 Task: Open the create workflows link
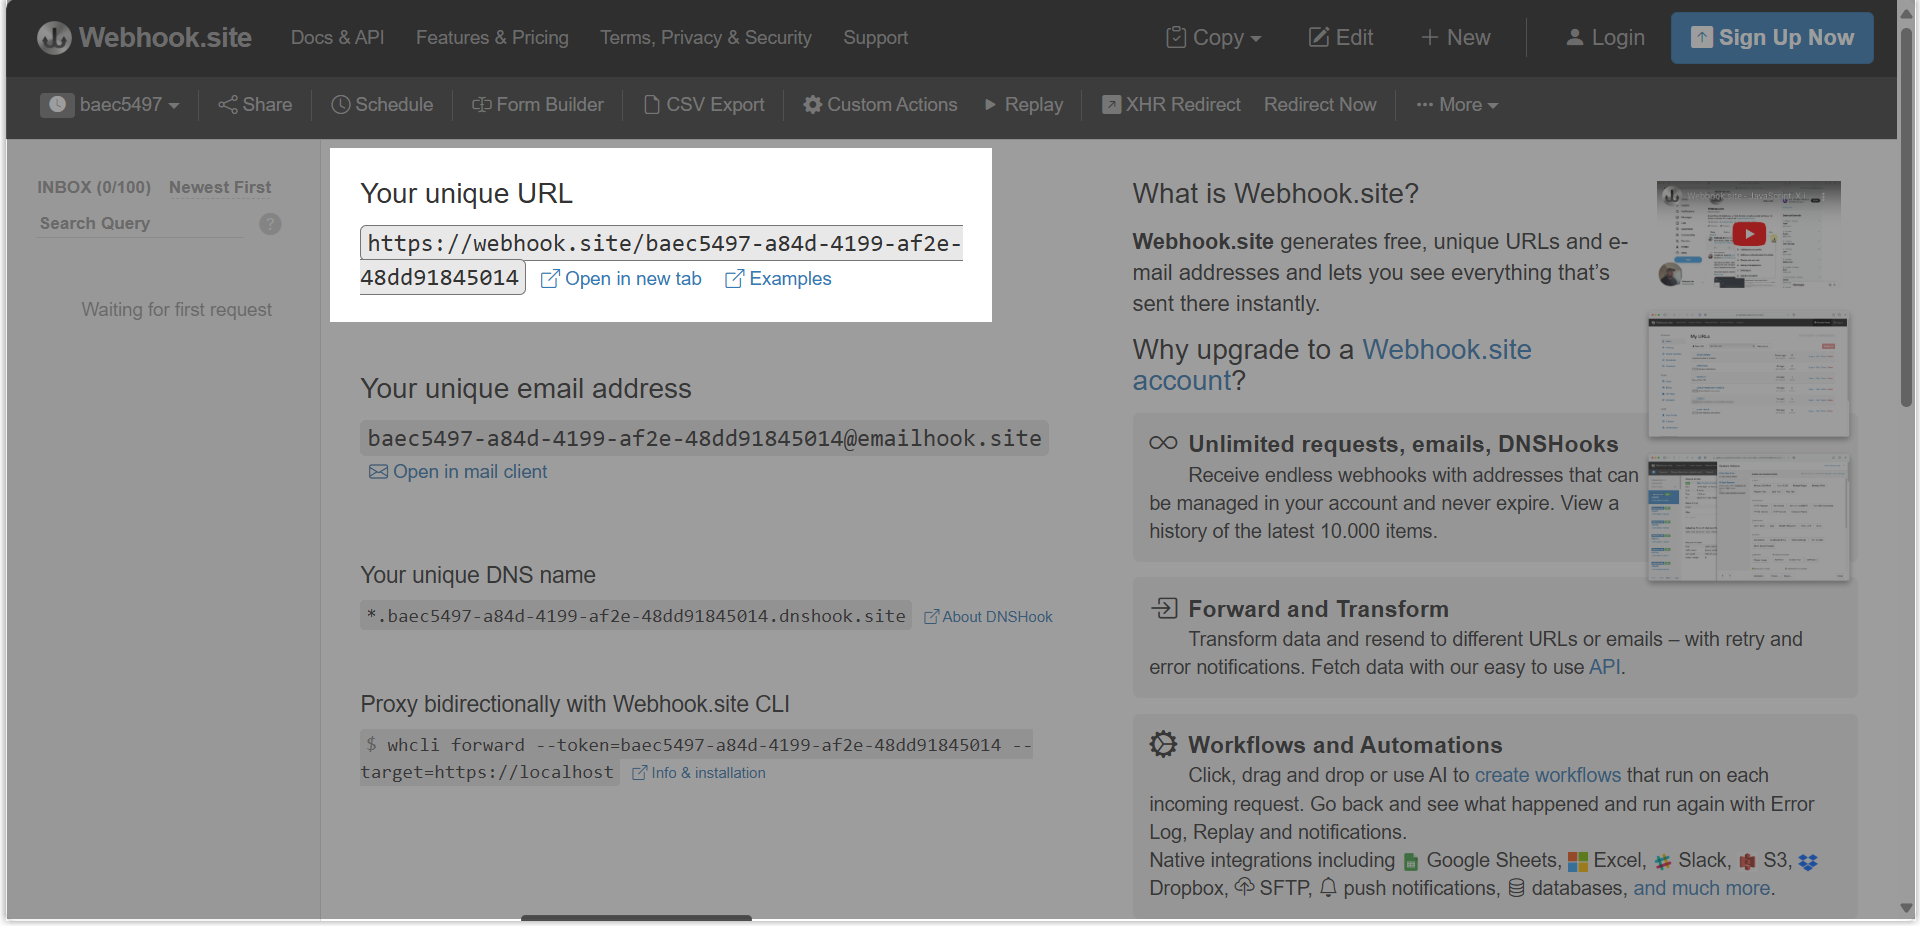[x=1548, y=775]
